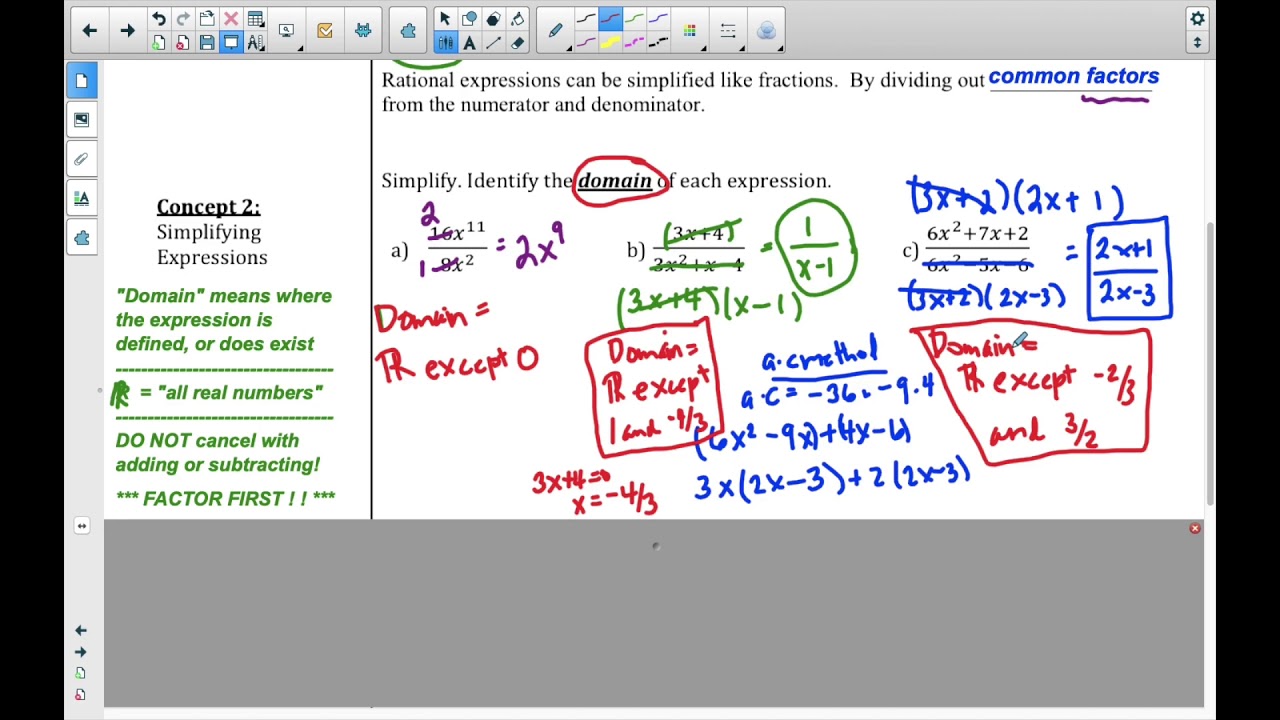Viewport: 1280px width, 720px height.
Task: Choose the Fill paint bucket tool
Action: tap(517, 19)
